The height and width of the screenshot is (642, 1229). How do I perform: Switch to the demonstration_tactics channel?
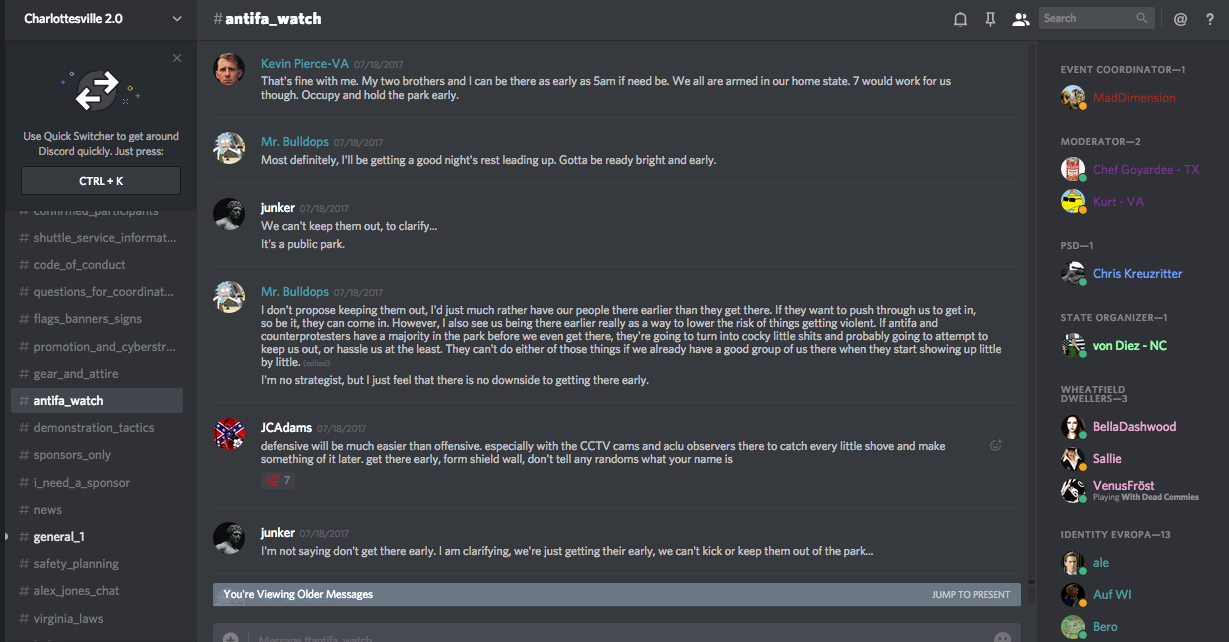point(94,428)
